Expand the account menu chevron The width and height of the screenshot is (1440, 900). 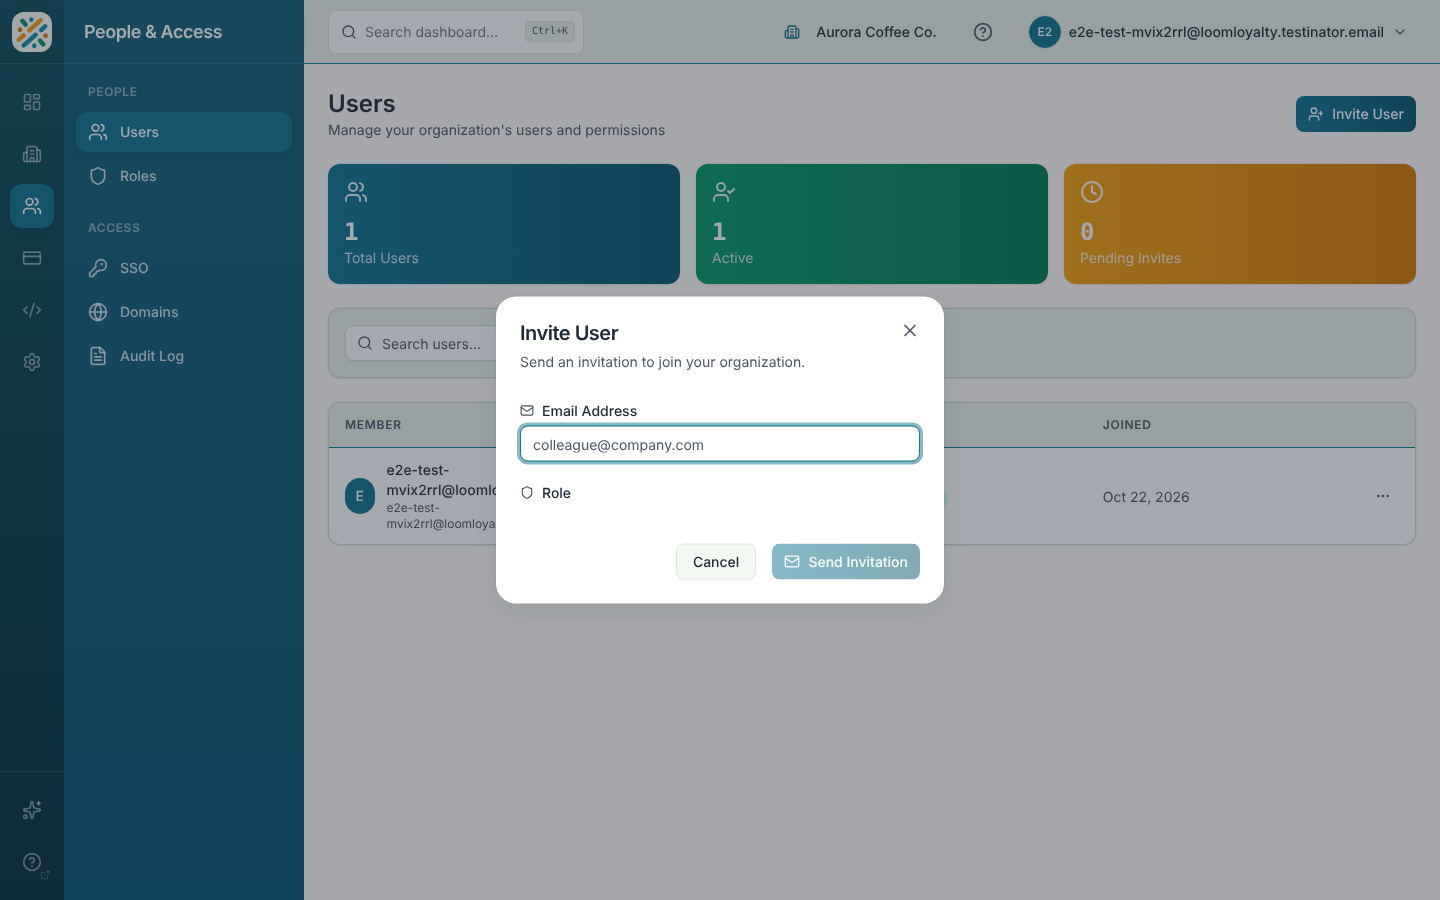click(1400, 32)
